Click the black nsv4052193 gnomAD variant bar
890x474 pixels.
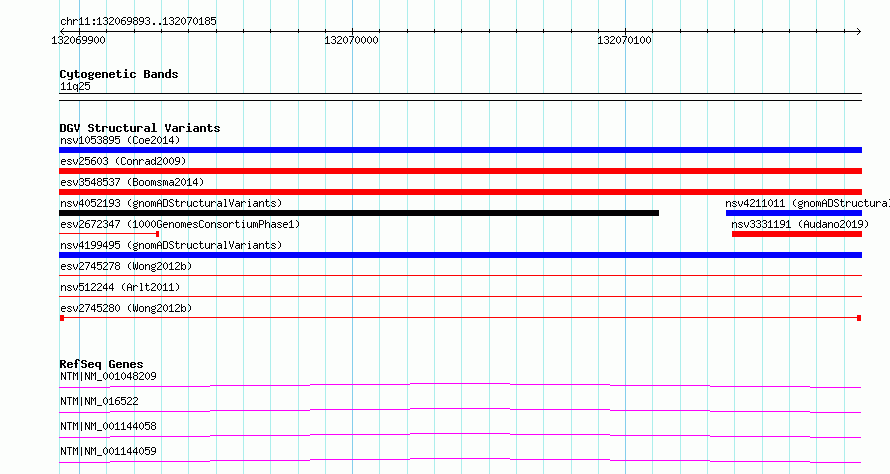(x=359, y=213)
